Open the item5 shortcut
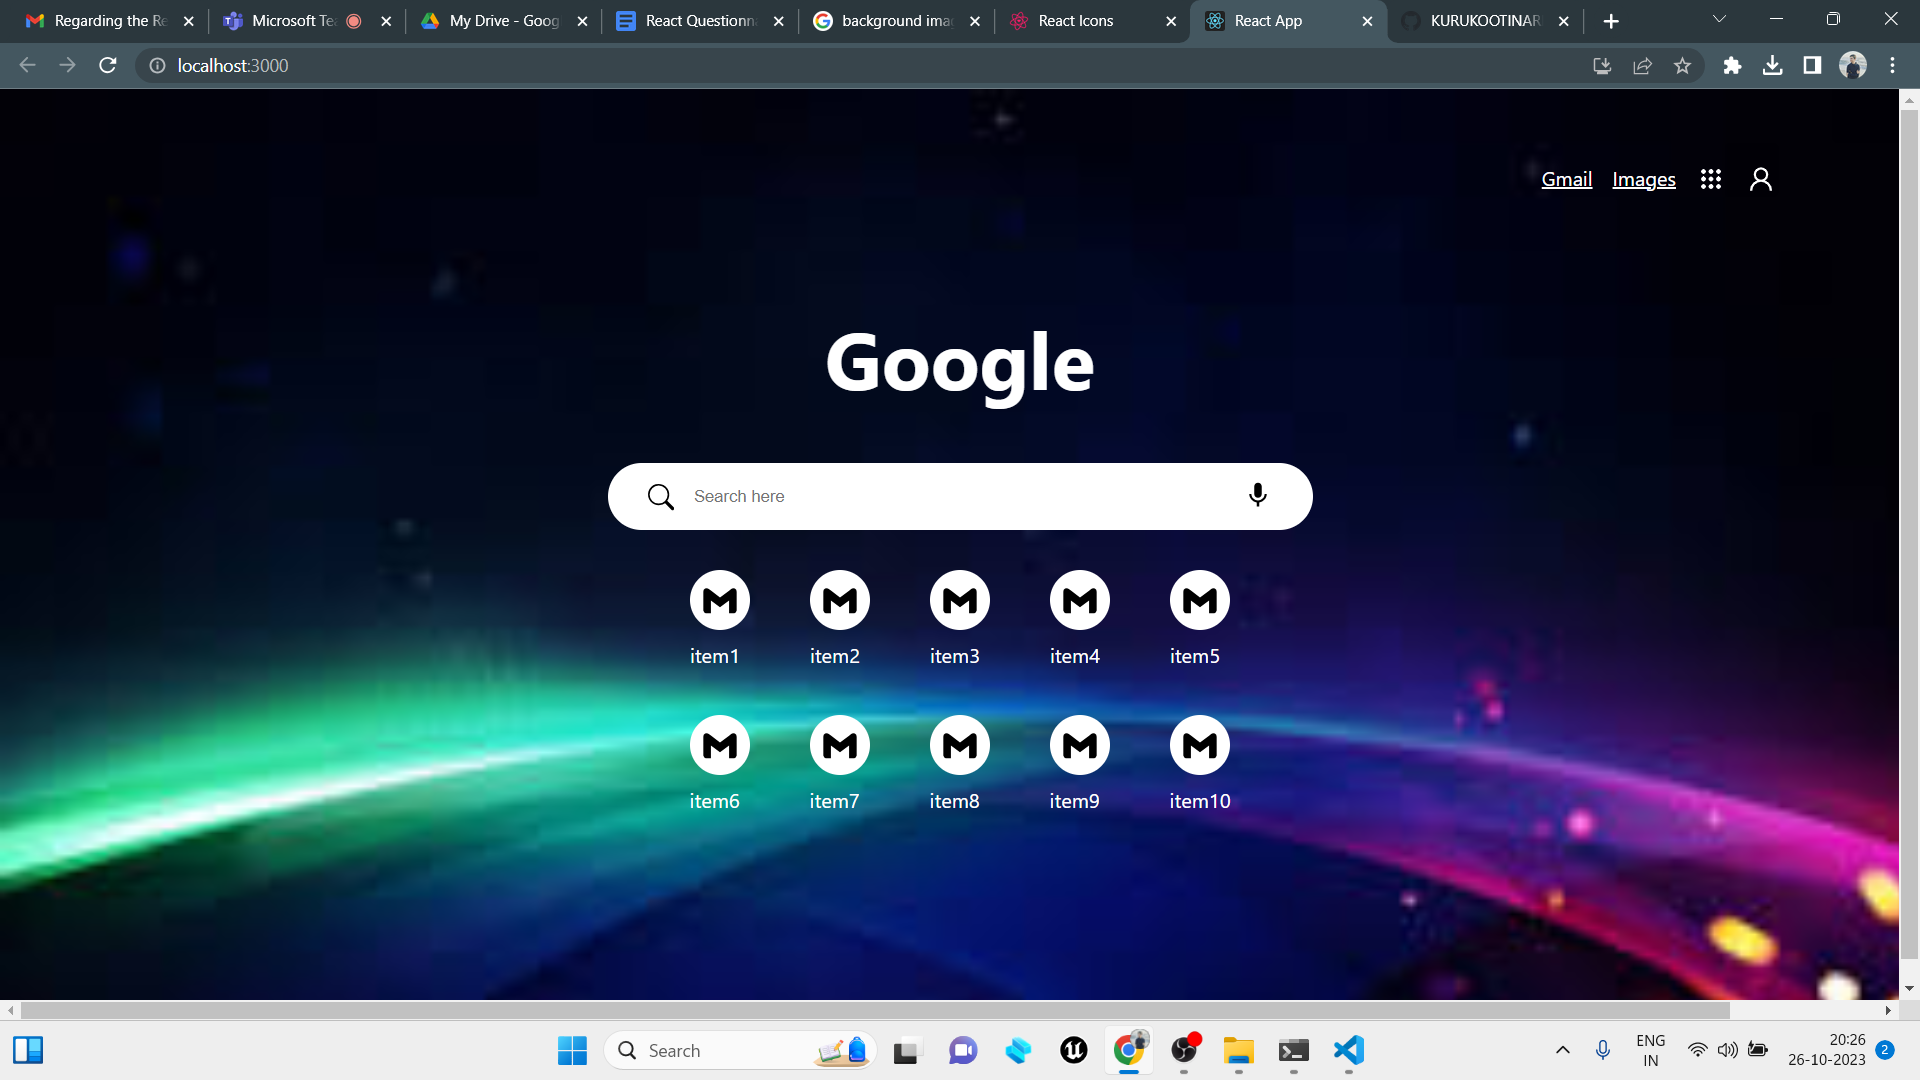 pos(1198,600)
